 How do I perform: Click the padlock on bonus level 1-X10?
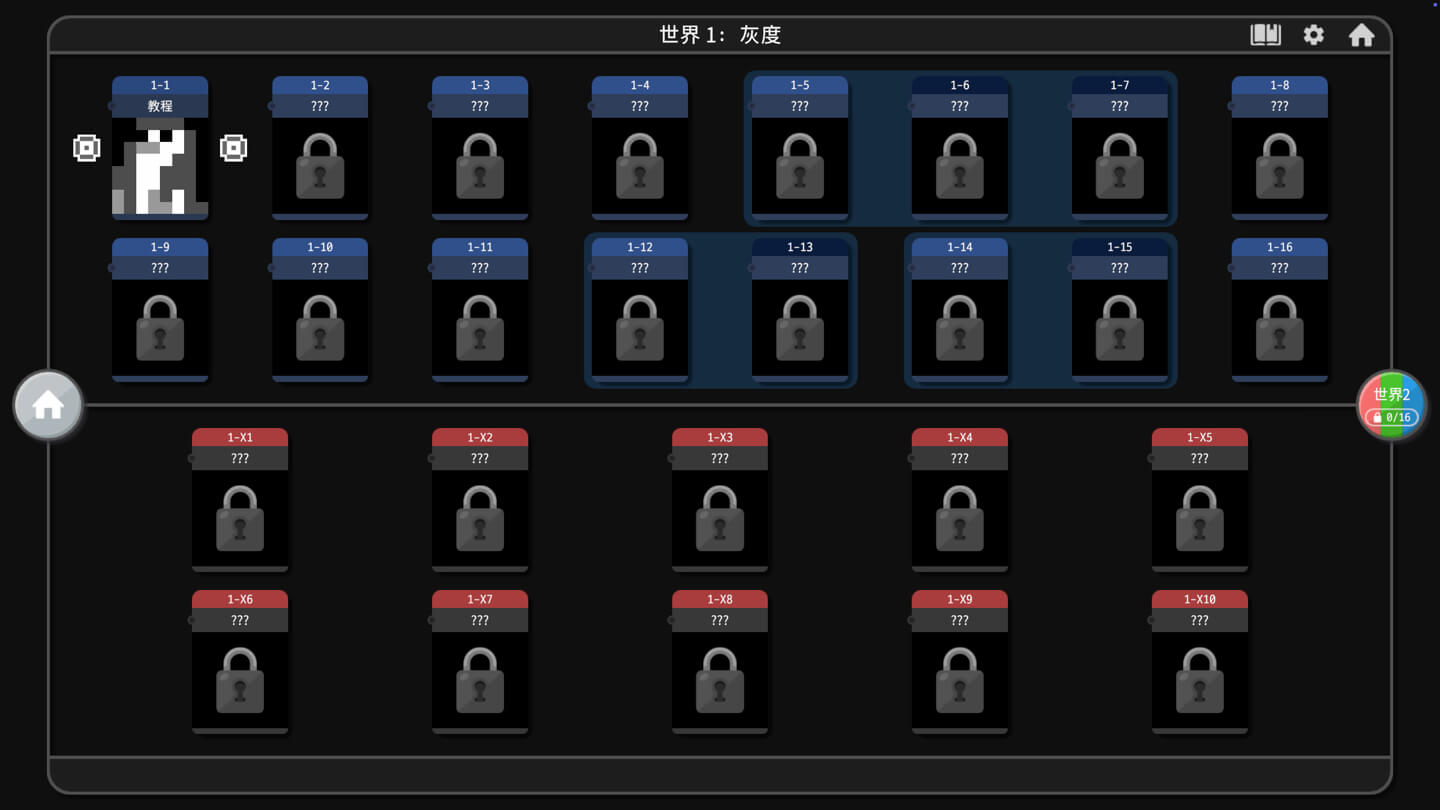coord(1200,680)
